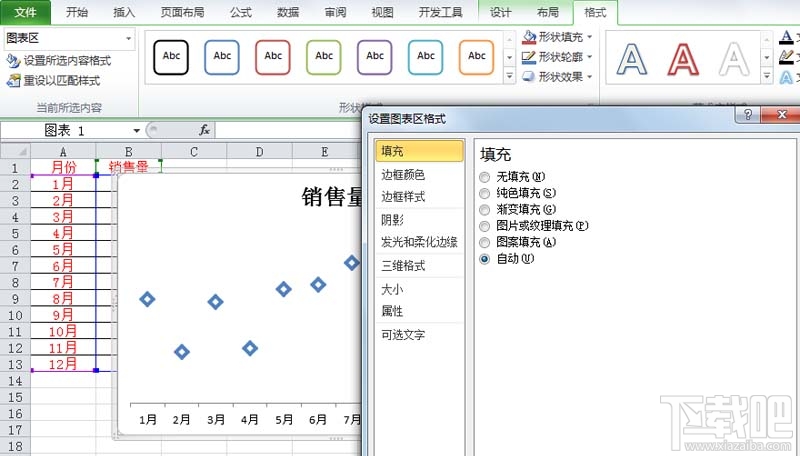The image size is (800, 456).
Task: Click the text outline pencil icon
Action: point(787,57)
